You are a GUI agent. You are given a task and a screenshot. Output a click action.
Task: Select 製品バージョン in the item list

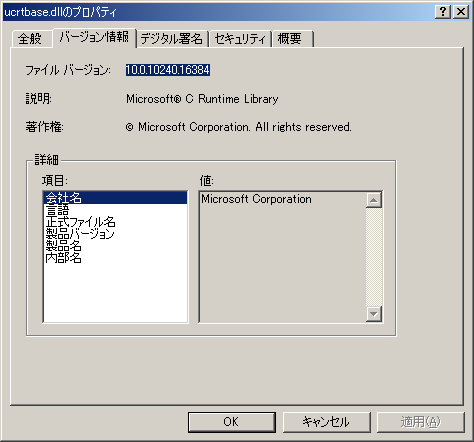coord(115,234)
